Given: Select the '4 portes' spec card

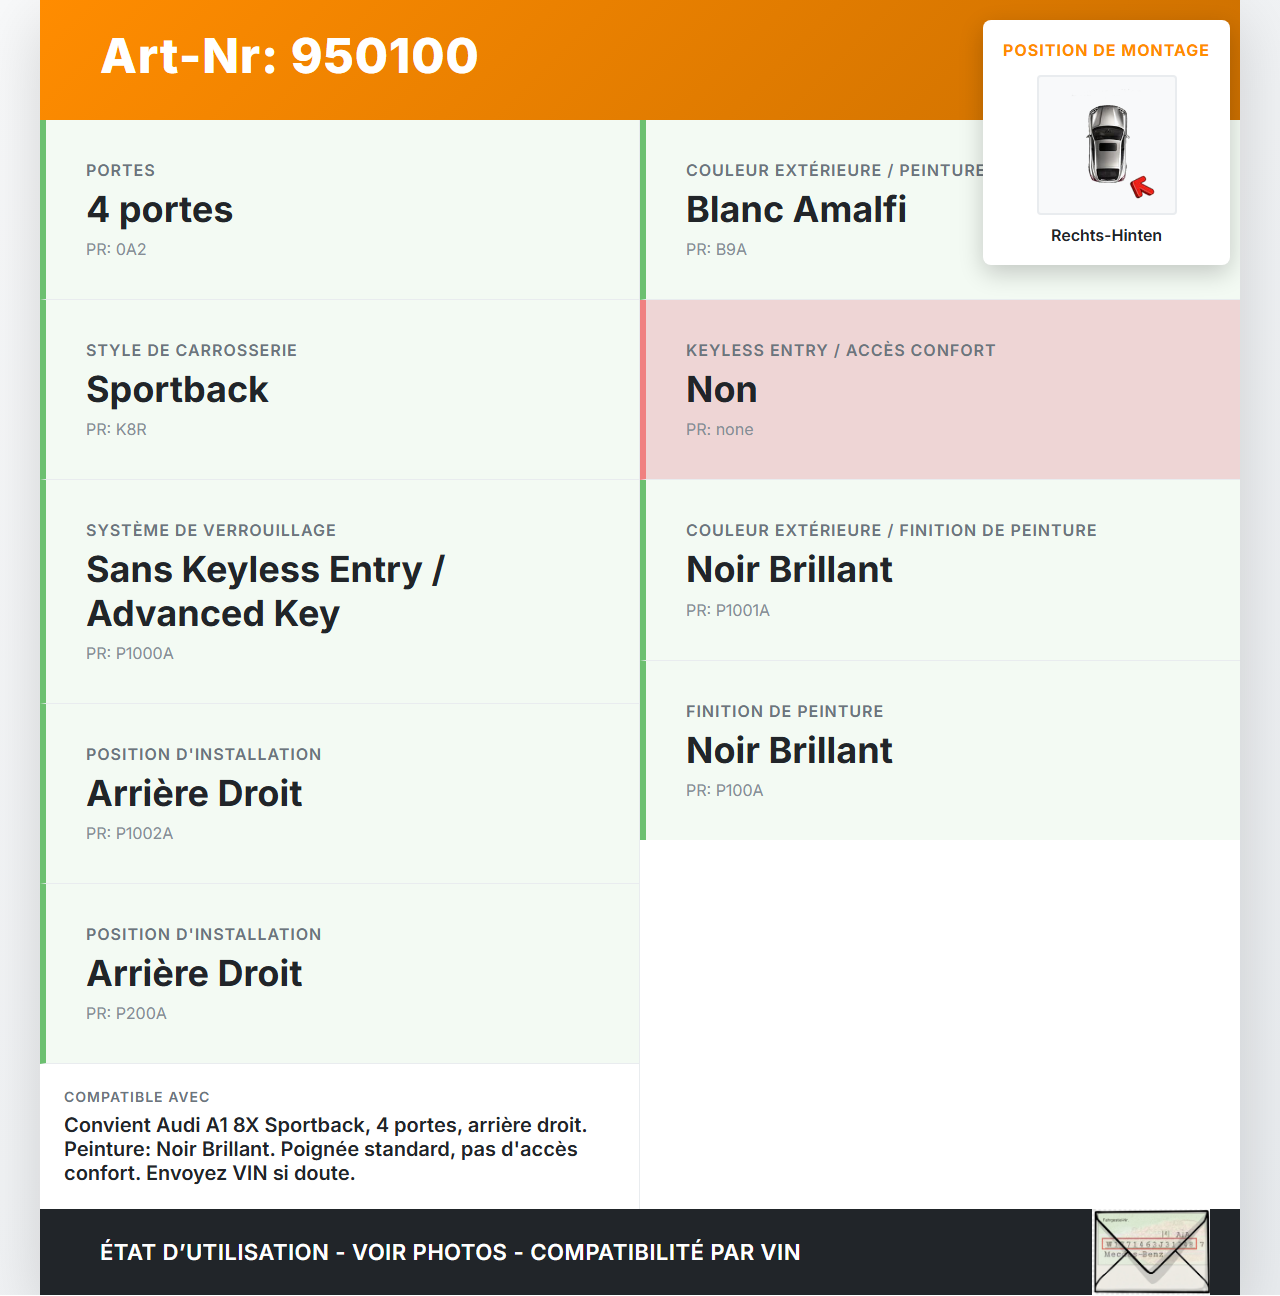Looking at the screenshot, I should point(340,210).
